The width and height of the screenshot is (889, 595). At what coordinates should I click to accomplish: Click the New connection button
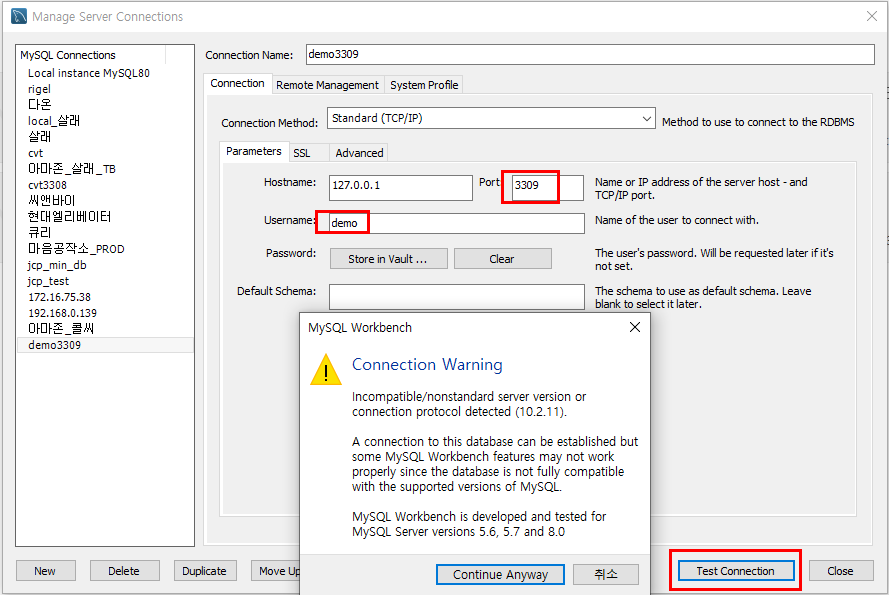click(x=45, y=571)
